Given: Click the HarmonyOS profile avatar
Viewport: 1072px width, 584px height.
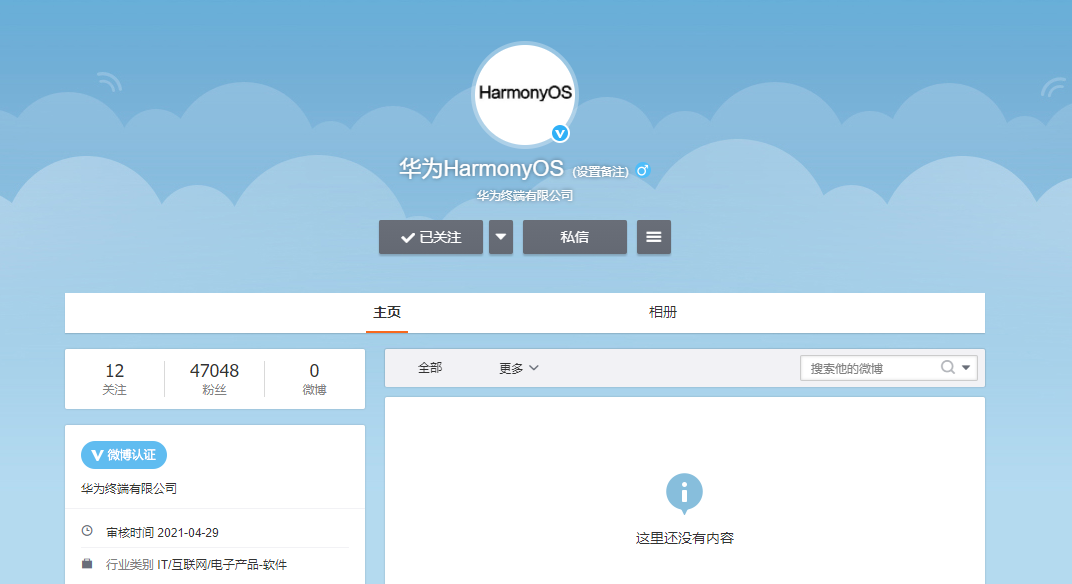Looking at the screenshot, I should (x=524, y=93).
